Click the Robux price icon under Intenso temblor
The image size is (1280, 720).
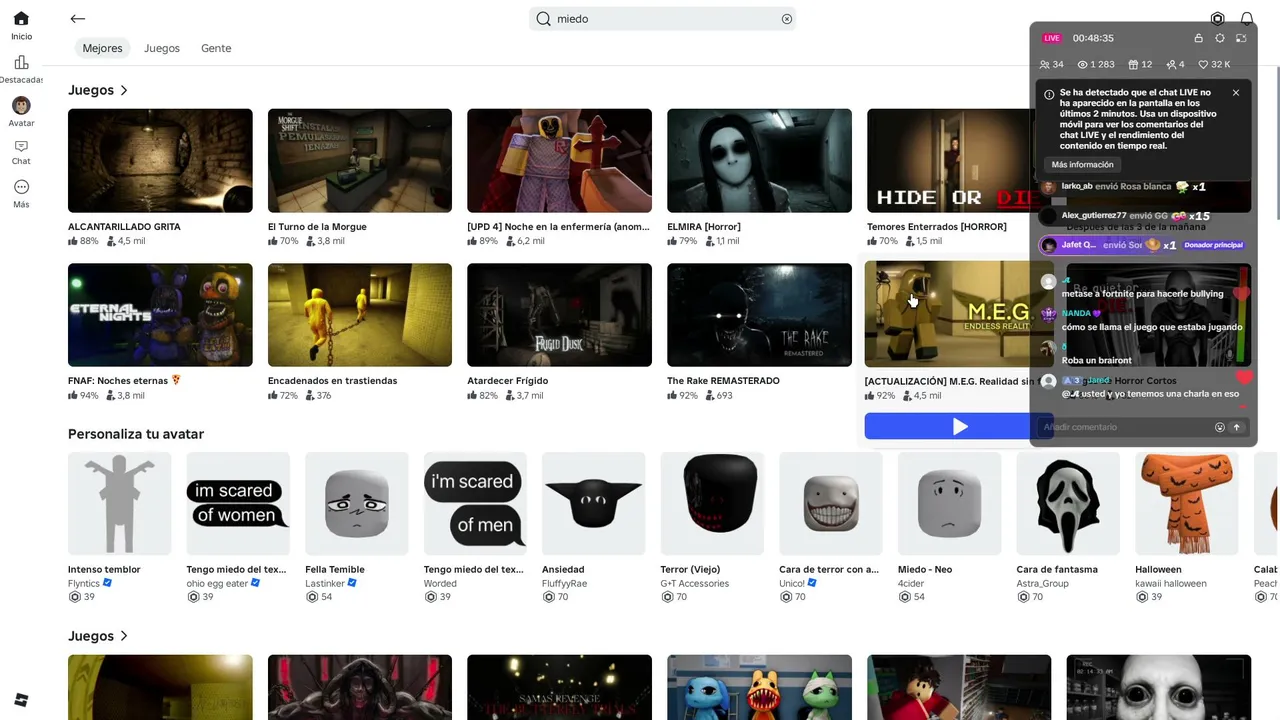click(x=74, y=597)
